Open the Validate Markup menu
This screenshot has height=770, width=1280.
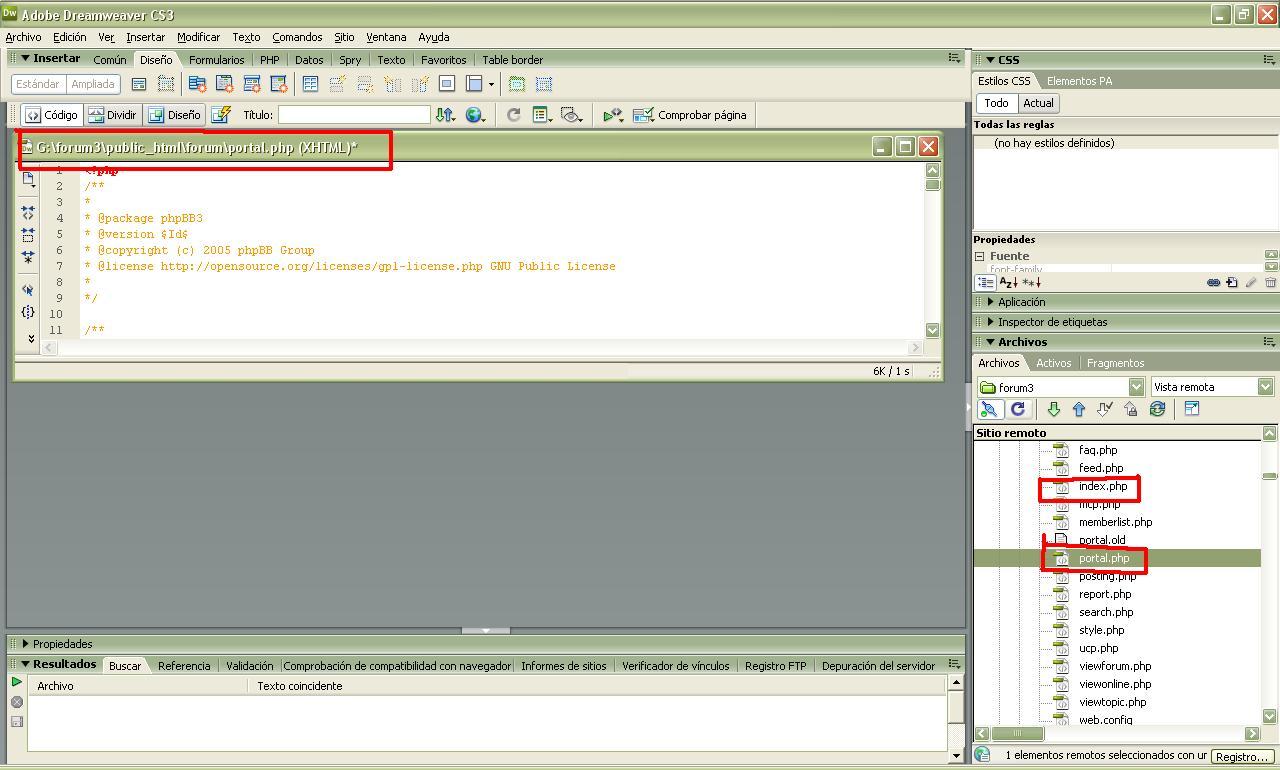(613, 115)
